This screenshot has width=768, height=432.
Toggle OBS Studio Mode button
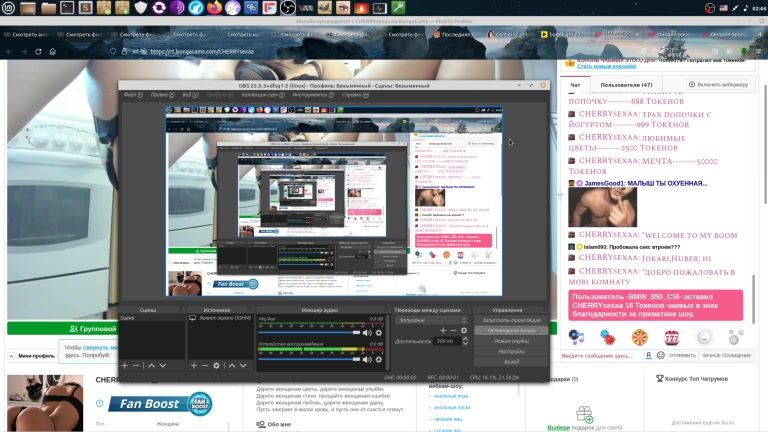pos(511,341)
